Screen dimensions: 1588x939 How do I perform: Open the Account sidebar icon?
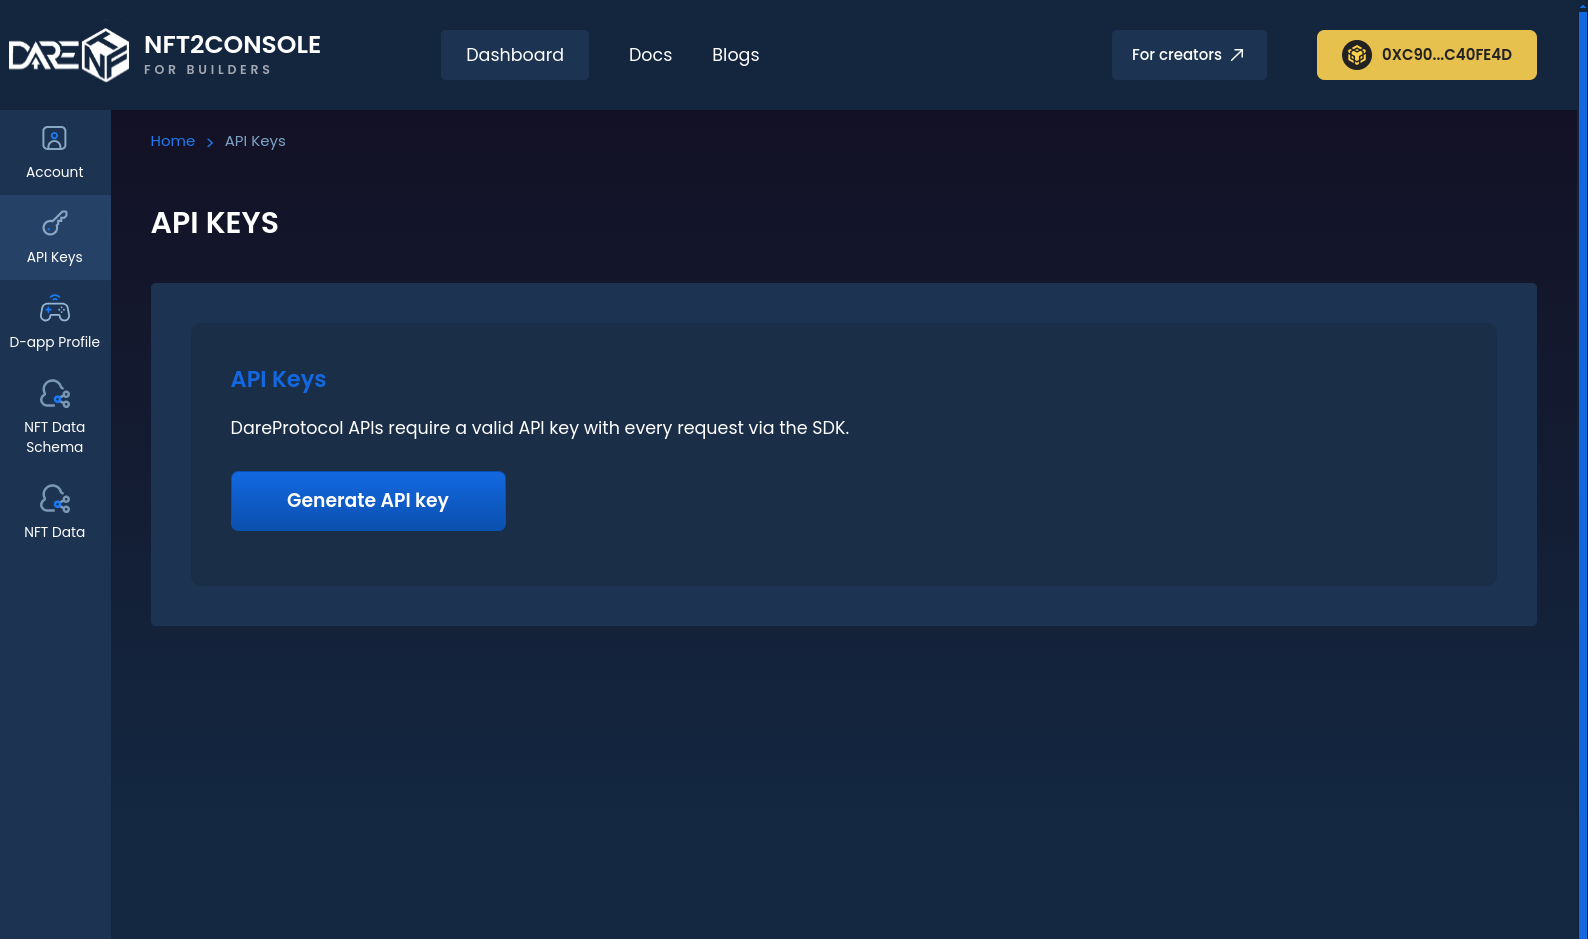[x=55, y=138]
